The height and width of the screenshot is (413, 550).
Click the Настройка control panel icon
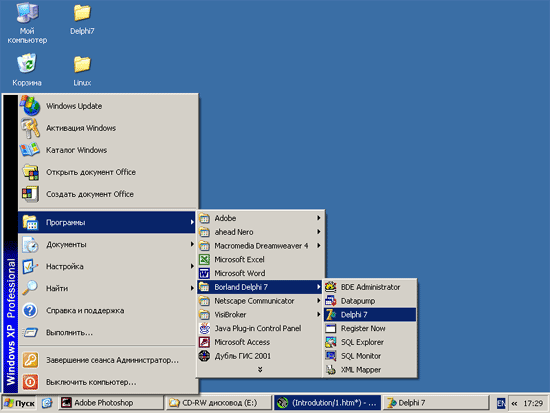31,267
